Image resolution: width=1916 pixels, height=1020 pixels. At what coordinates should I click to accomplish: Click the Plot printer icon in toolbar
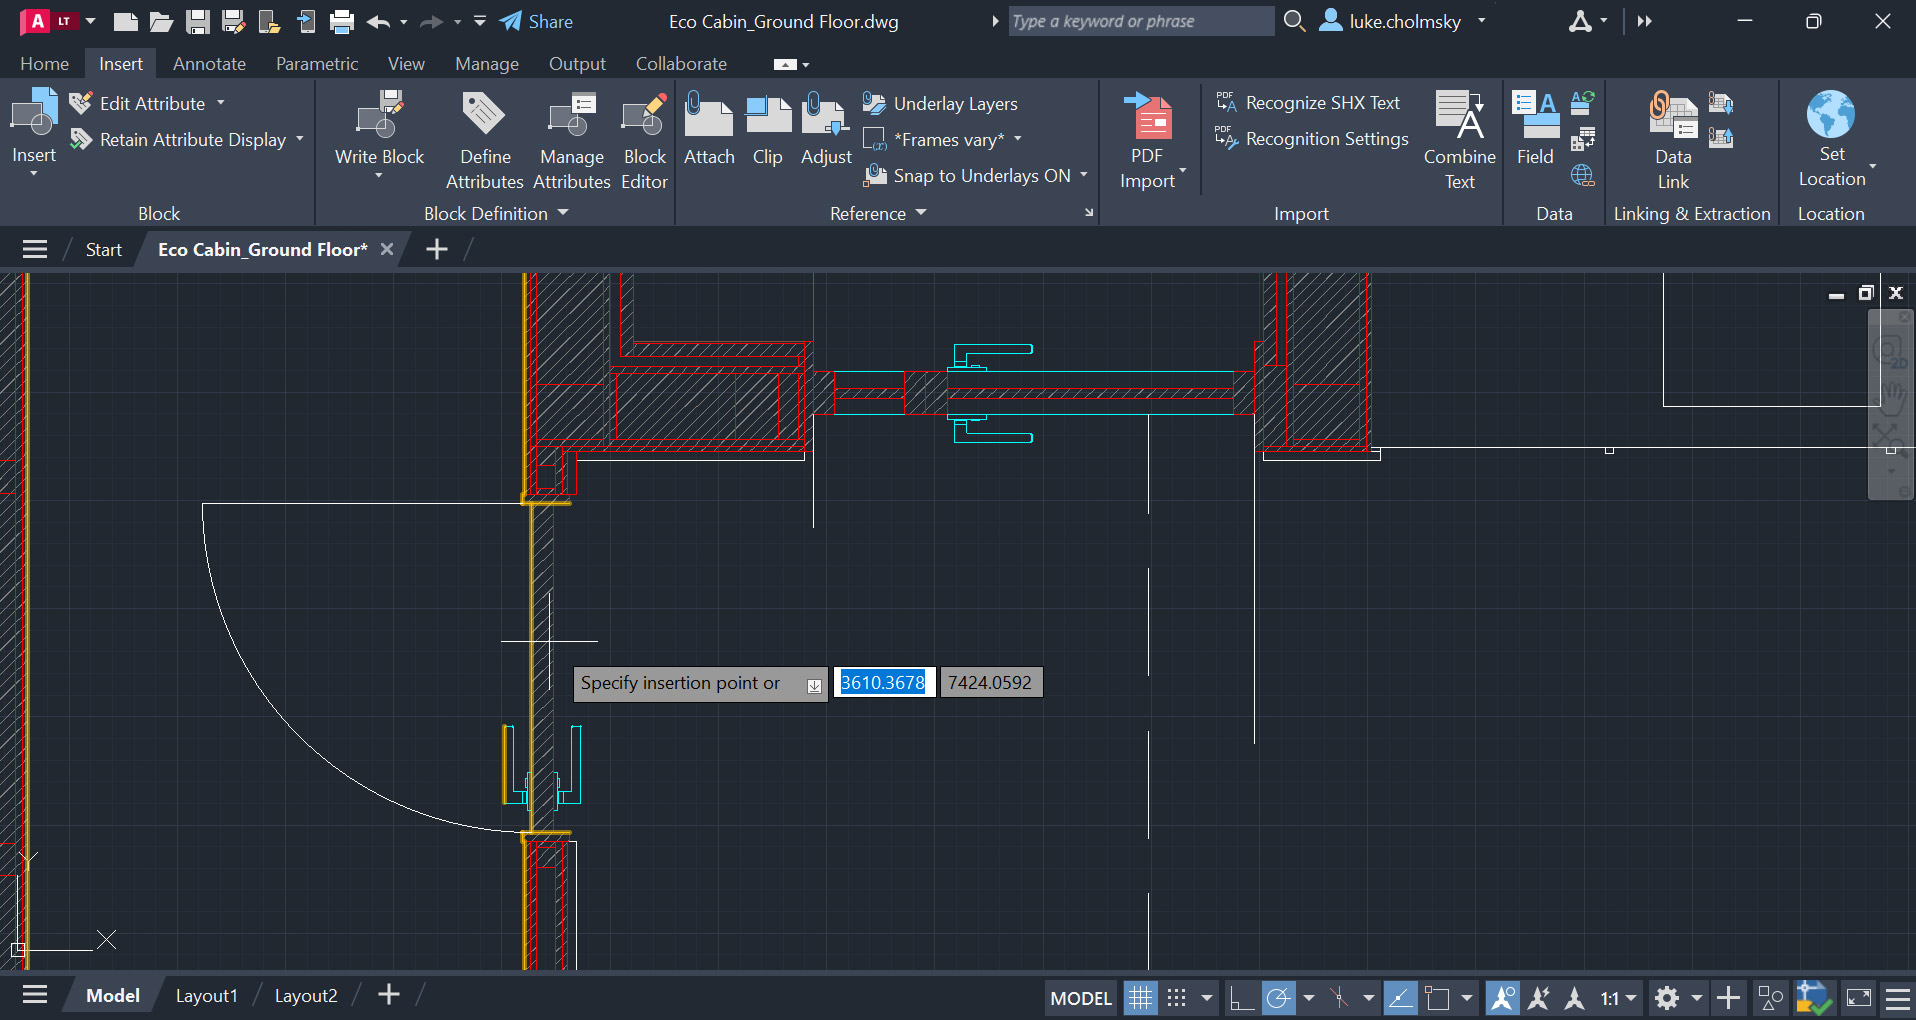click(342, 21)
